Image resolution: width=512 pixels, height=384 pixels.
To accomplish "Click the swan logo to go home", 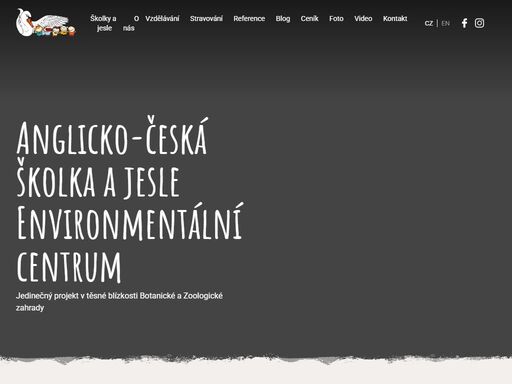I will coord(46,23).
